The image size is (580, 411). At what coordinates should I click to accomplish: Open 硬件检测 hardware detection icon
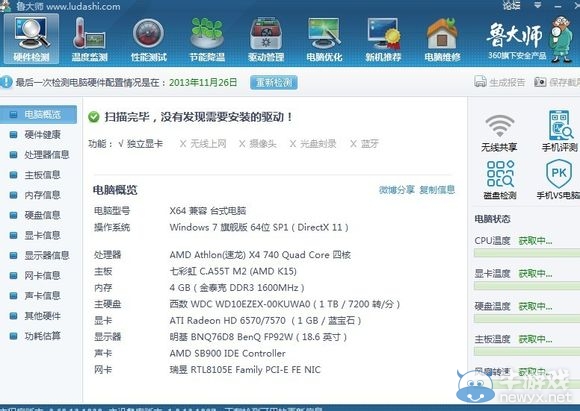(31, 39)
